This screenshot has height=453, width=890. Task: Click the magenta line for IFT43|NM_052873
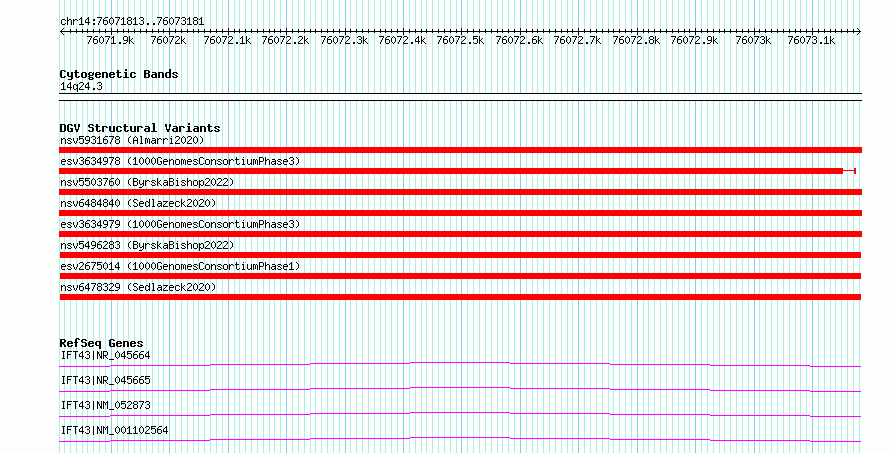coord(460,414)
